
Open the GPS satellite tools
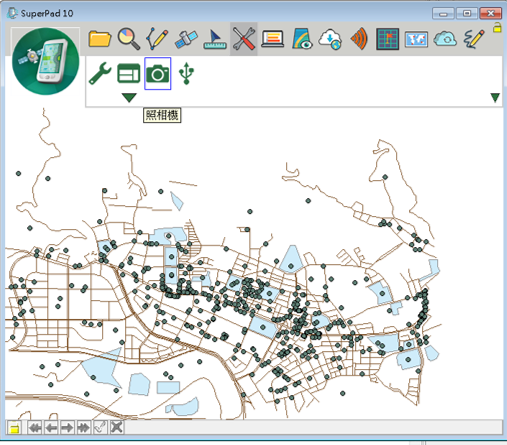186,39
